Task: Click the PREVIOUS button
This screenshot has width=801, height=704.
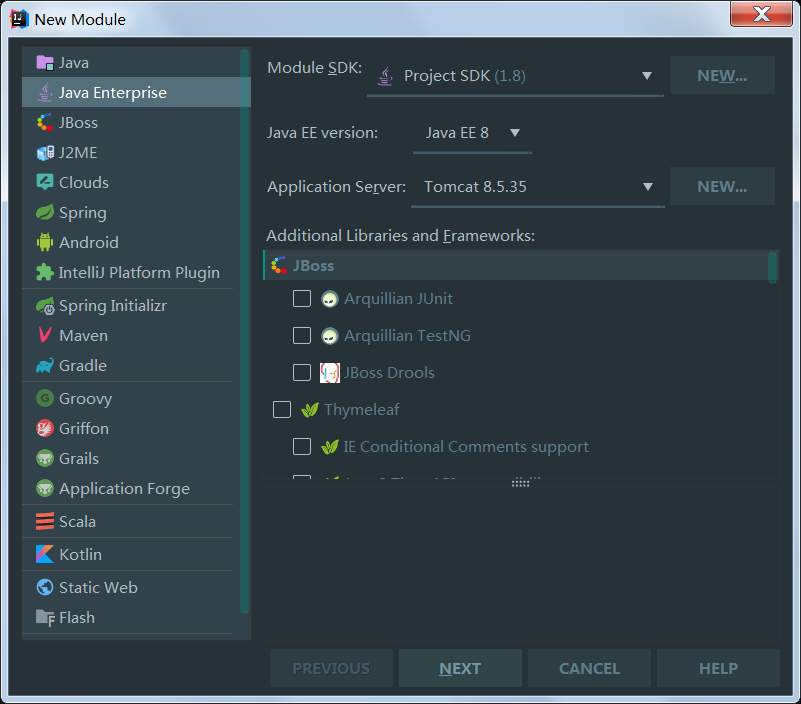Action: pyautogui.click(x=331, y=668)
